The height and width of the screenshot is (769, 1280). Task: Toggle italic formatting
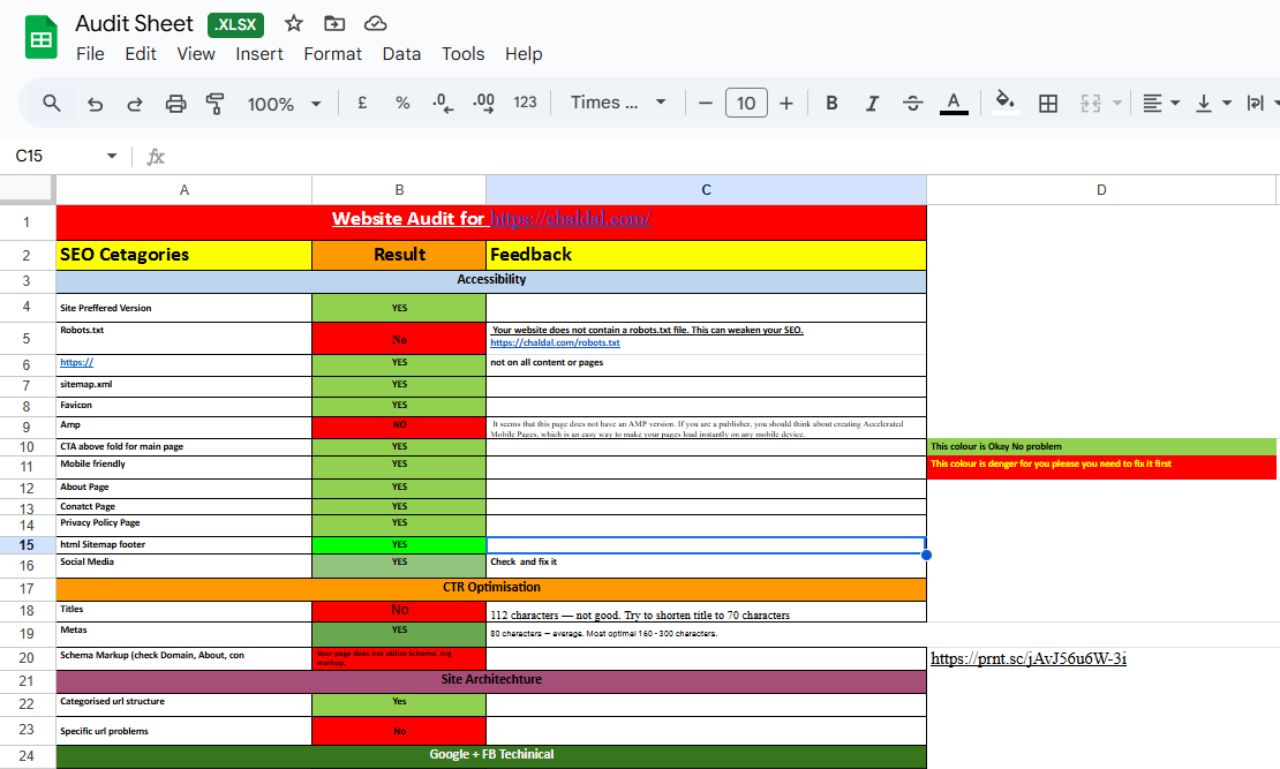(871, 103)
